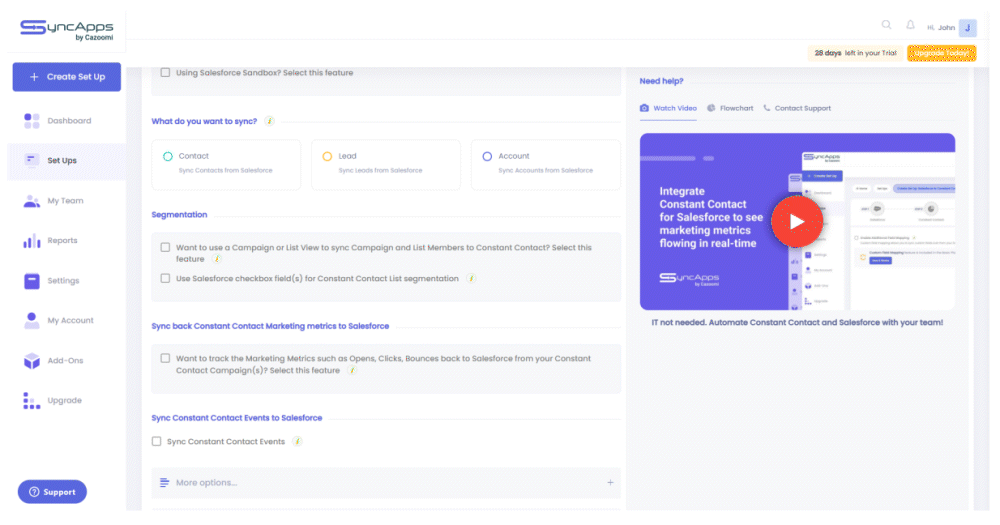1000x525 pixels.
Task: Click the Add-Ons cube icon
Action: click(32, 360)
